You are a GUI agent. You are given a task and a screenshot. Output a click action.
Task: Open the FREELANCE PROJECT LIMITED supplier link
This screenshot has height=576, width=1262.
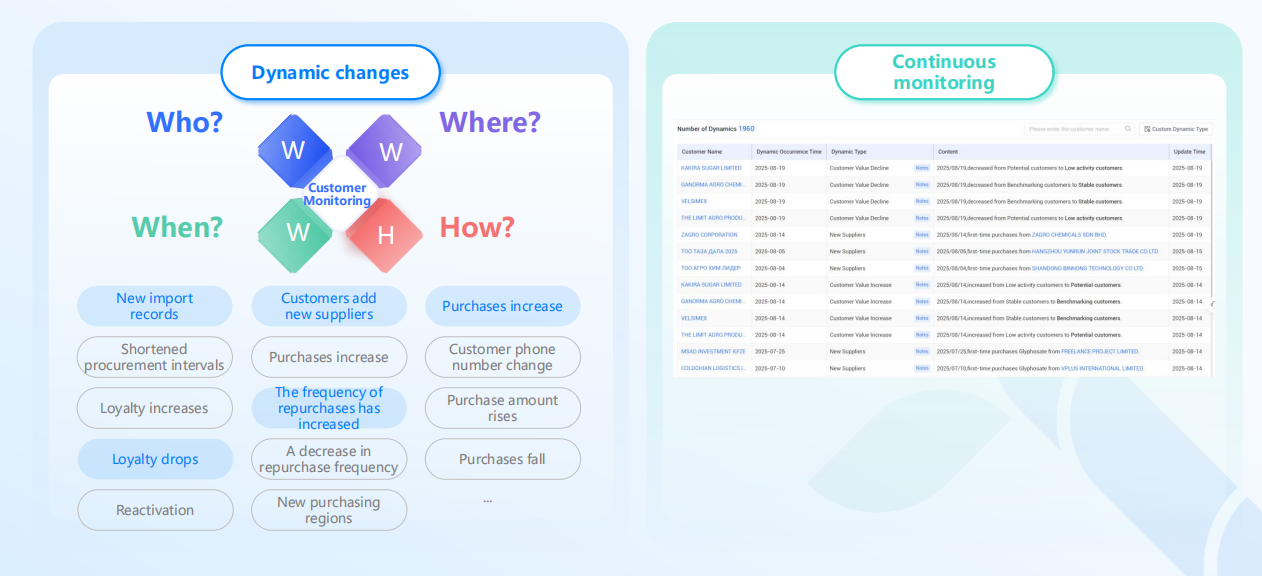[1100, 352]
